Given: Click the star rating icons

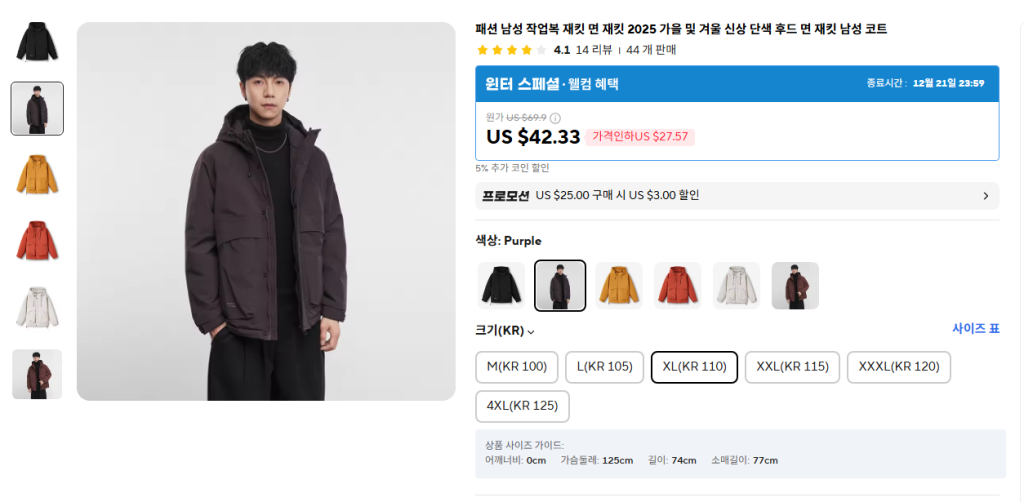Looking at the screenshot, I should [x=511, y=50].
